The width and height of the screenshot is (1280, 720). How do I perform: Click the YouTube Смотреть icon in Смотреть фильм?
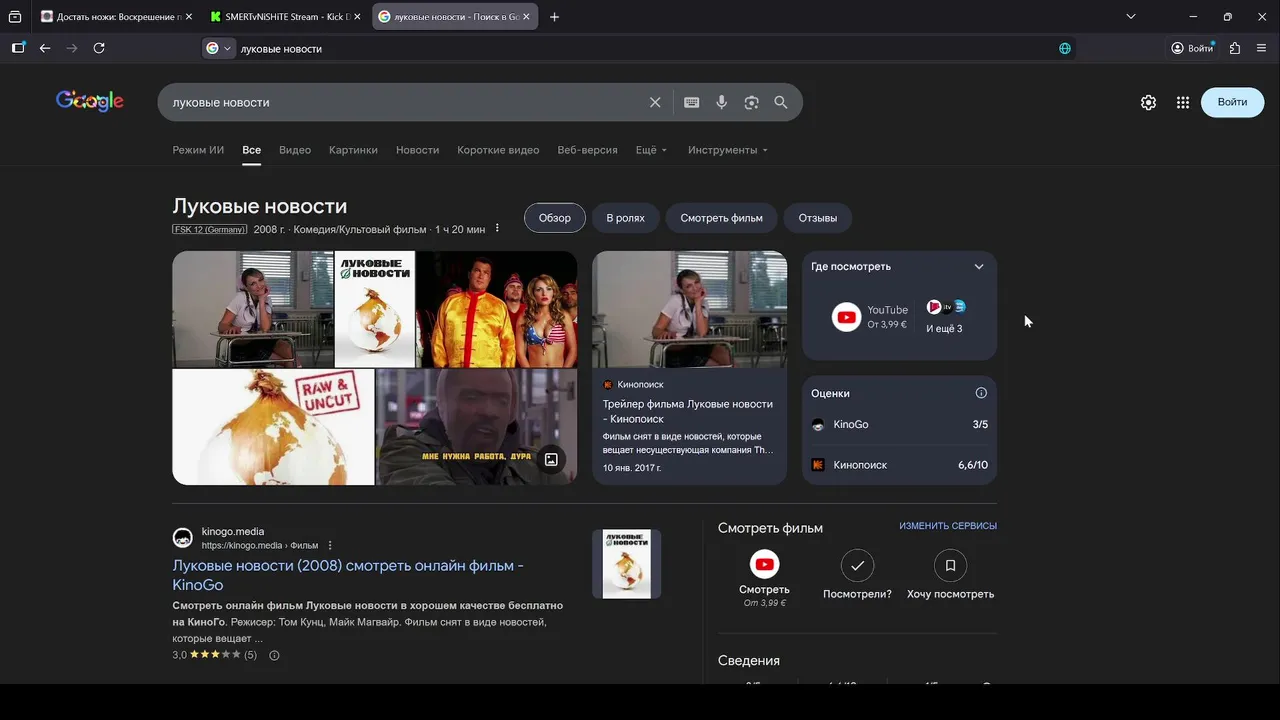(x=764, y=565)
